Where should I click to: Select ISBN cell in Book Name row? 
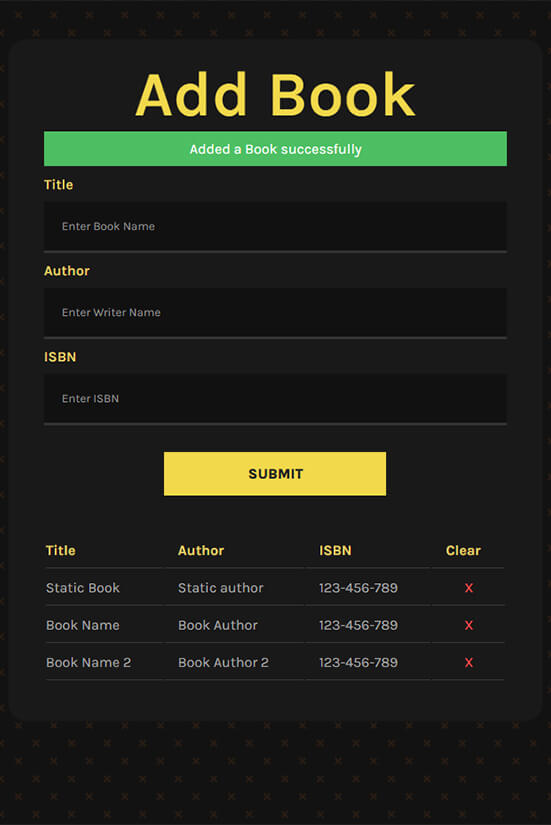358,625
